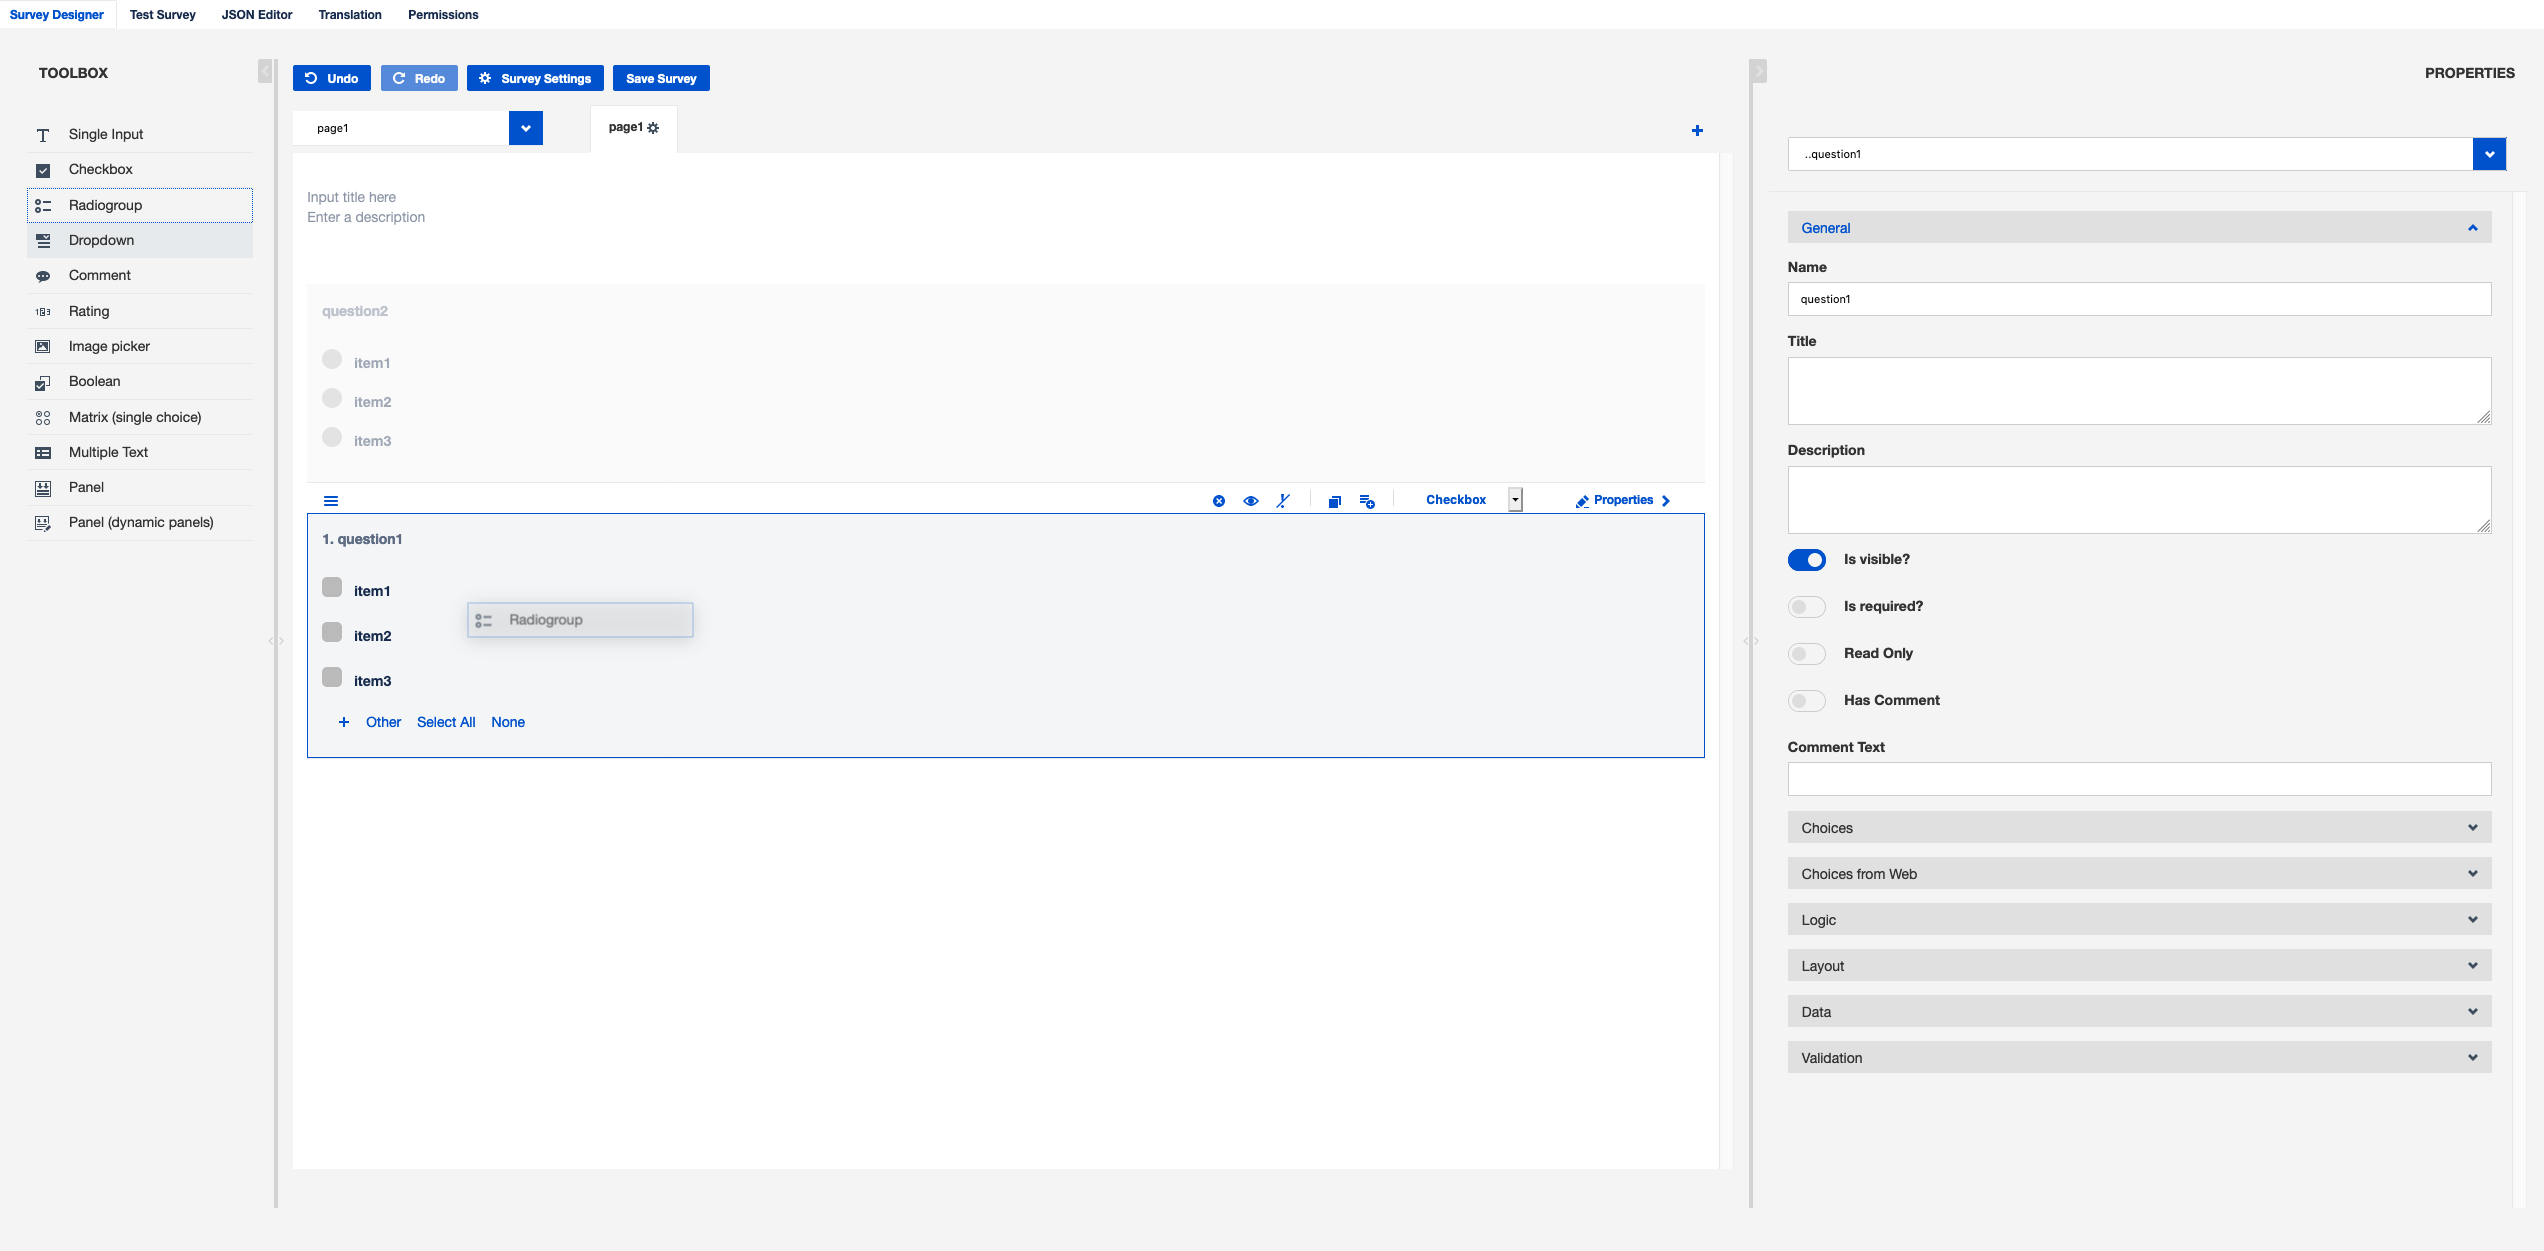Enable the Is required toggle

1806,607
